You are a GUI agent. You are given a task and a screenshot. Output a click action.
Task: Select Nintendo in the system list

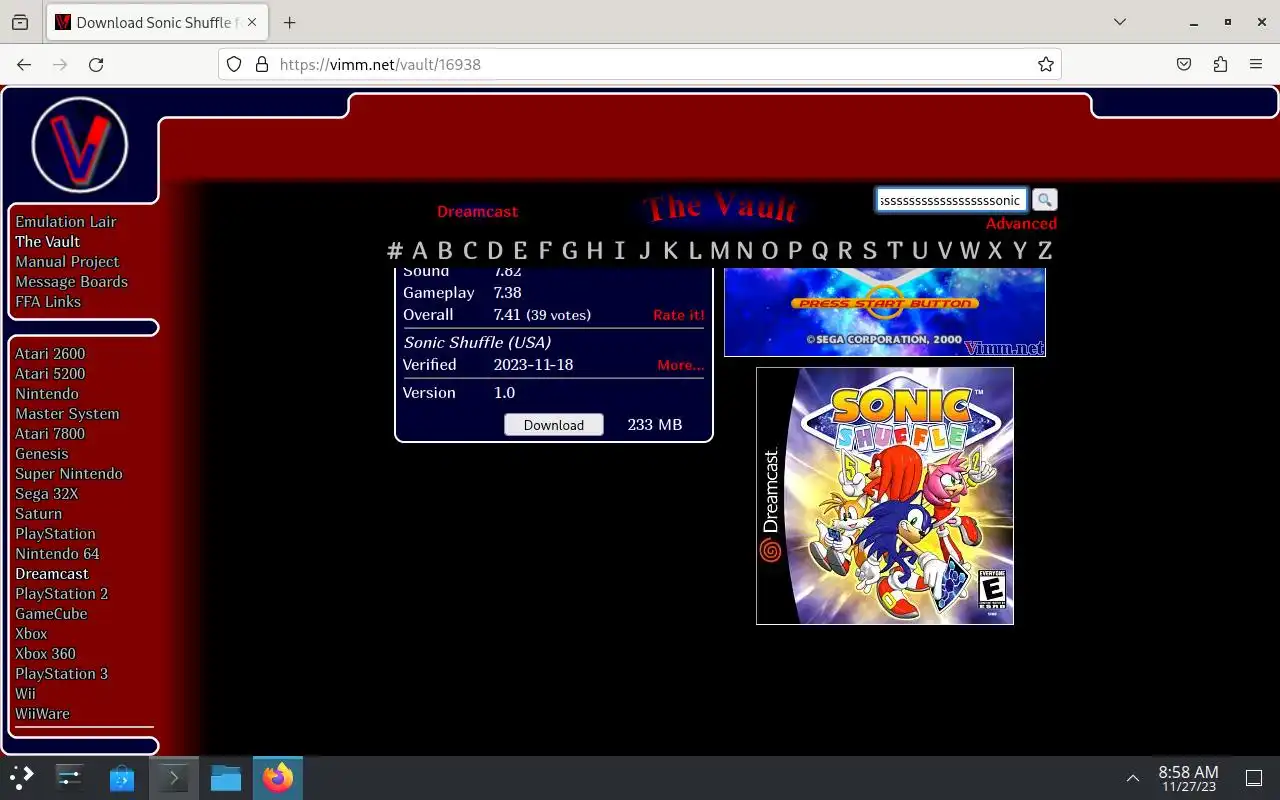point(47,394)
